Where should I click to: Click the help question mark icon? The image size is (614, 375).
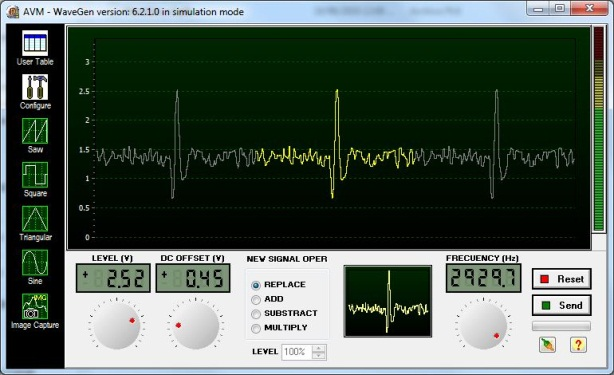578,345
